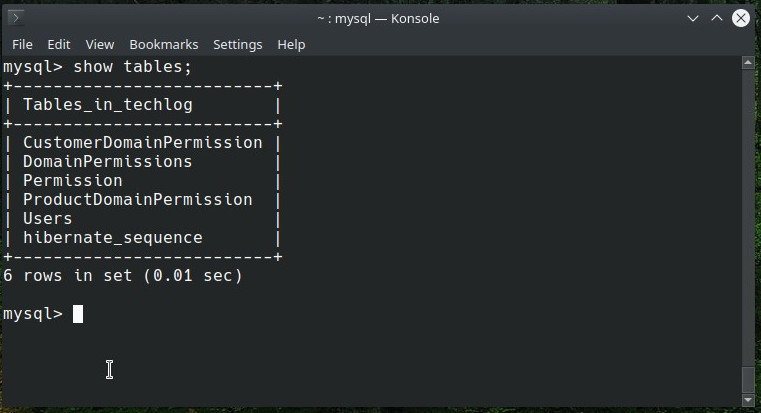
Task: Click the '~ : mysql — Konsole' window title
Action: pos(378,18)
